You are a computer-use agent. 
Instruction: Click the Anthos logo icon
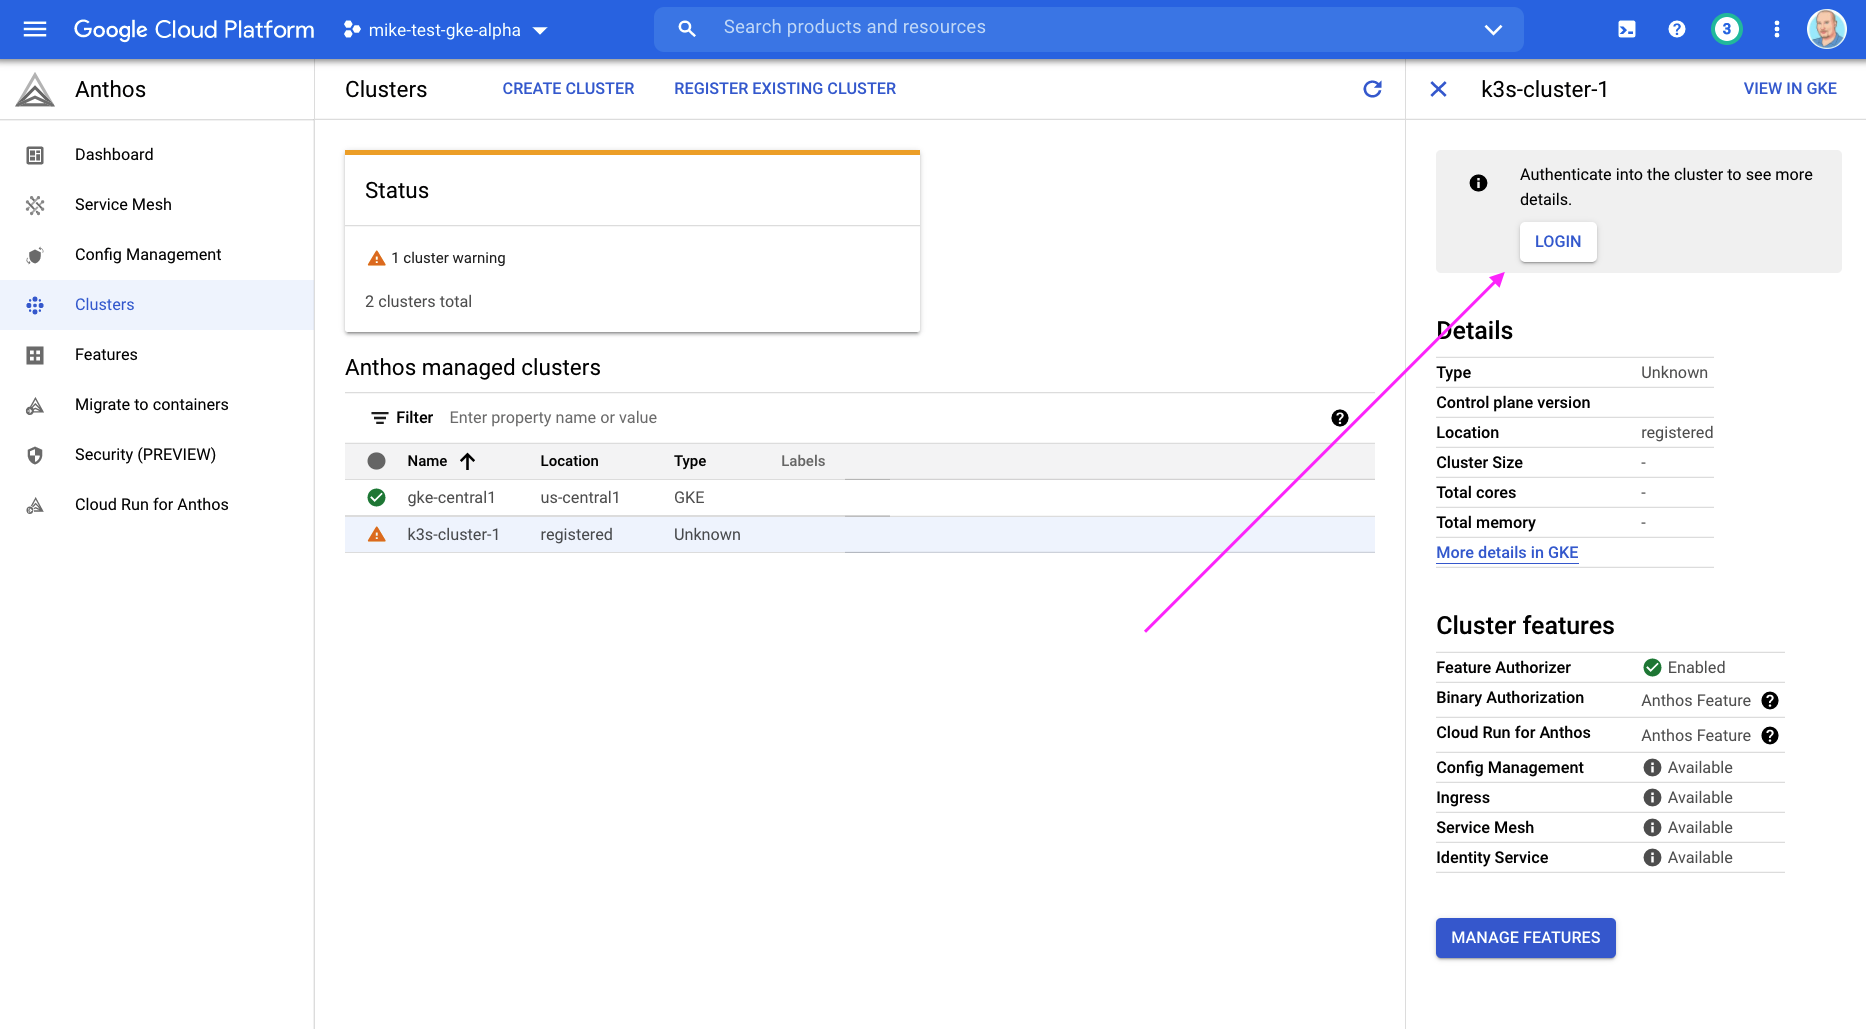[x=35, y=90]
